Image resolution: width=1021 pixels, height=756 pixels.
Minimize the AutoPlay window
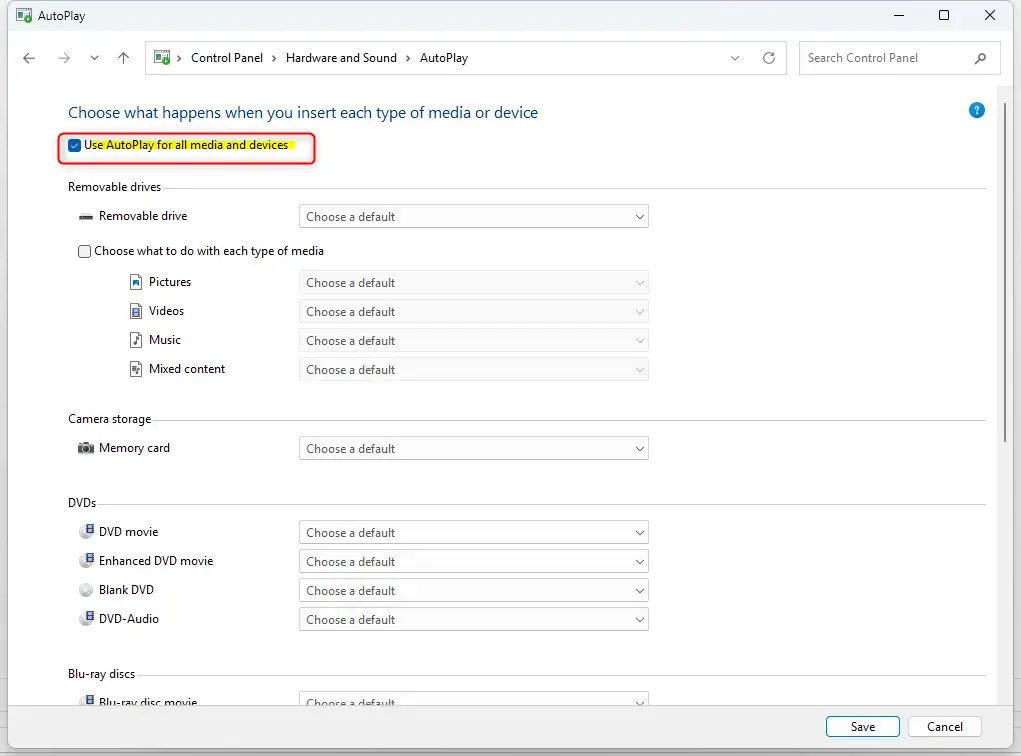point(899,15)
